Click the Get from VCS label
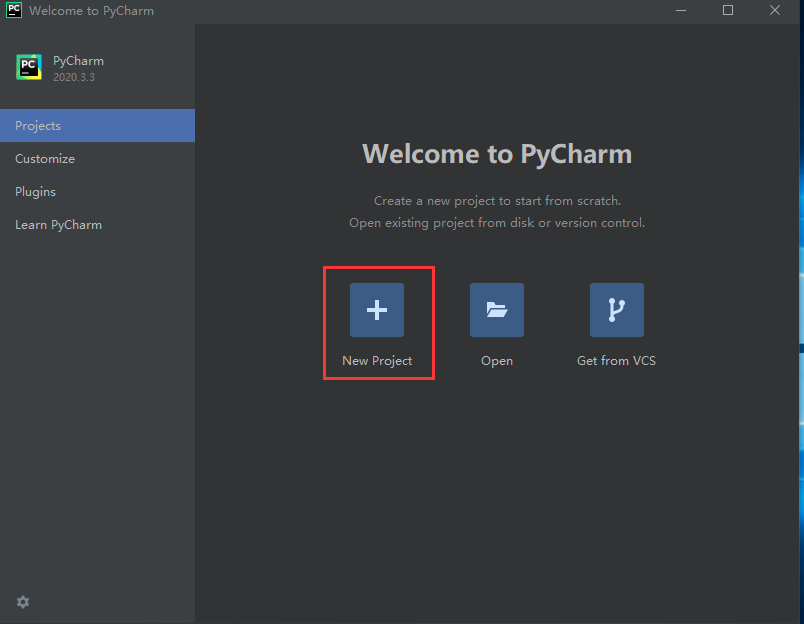The width and height of the screenshot is (804, 624). click(x=616, y=360)
